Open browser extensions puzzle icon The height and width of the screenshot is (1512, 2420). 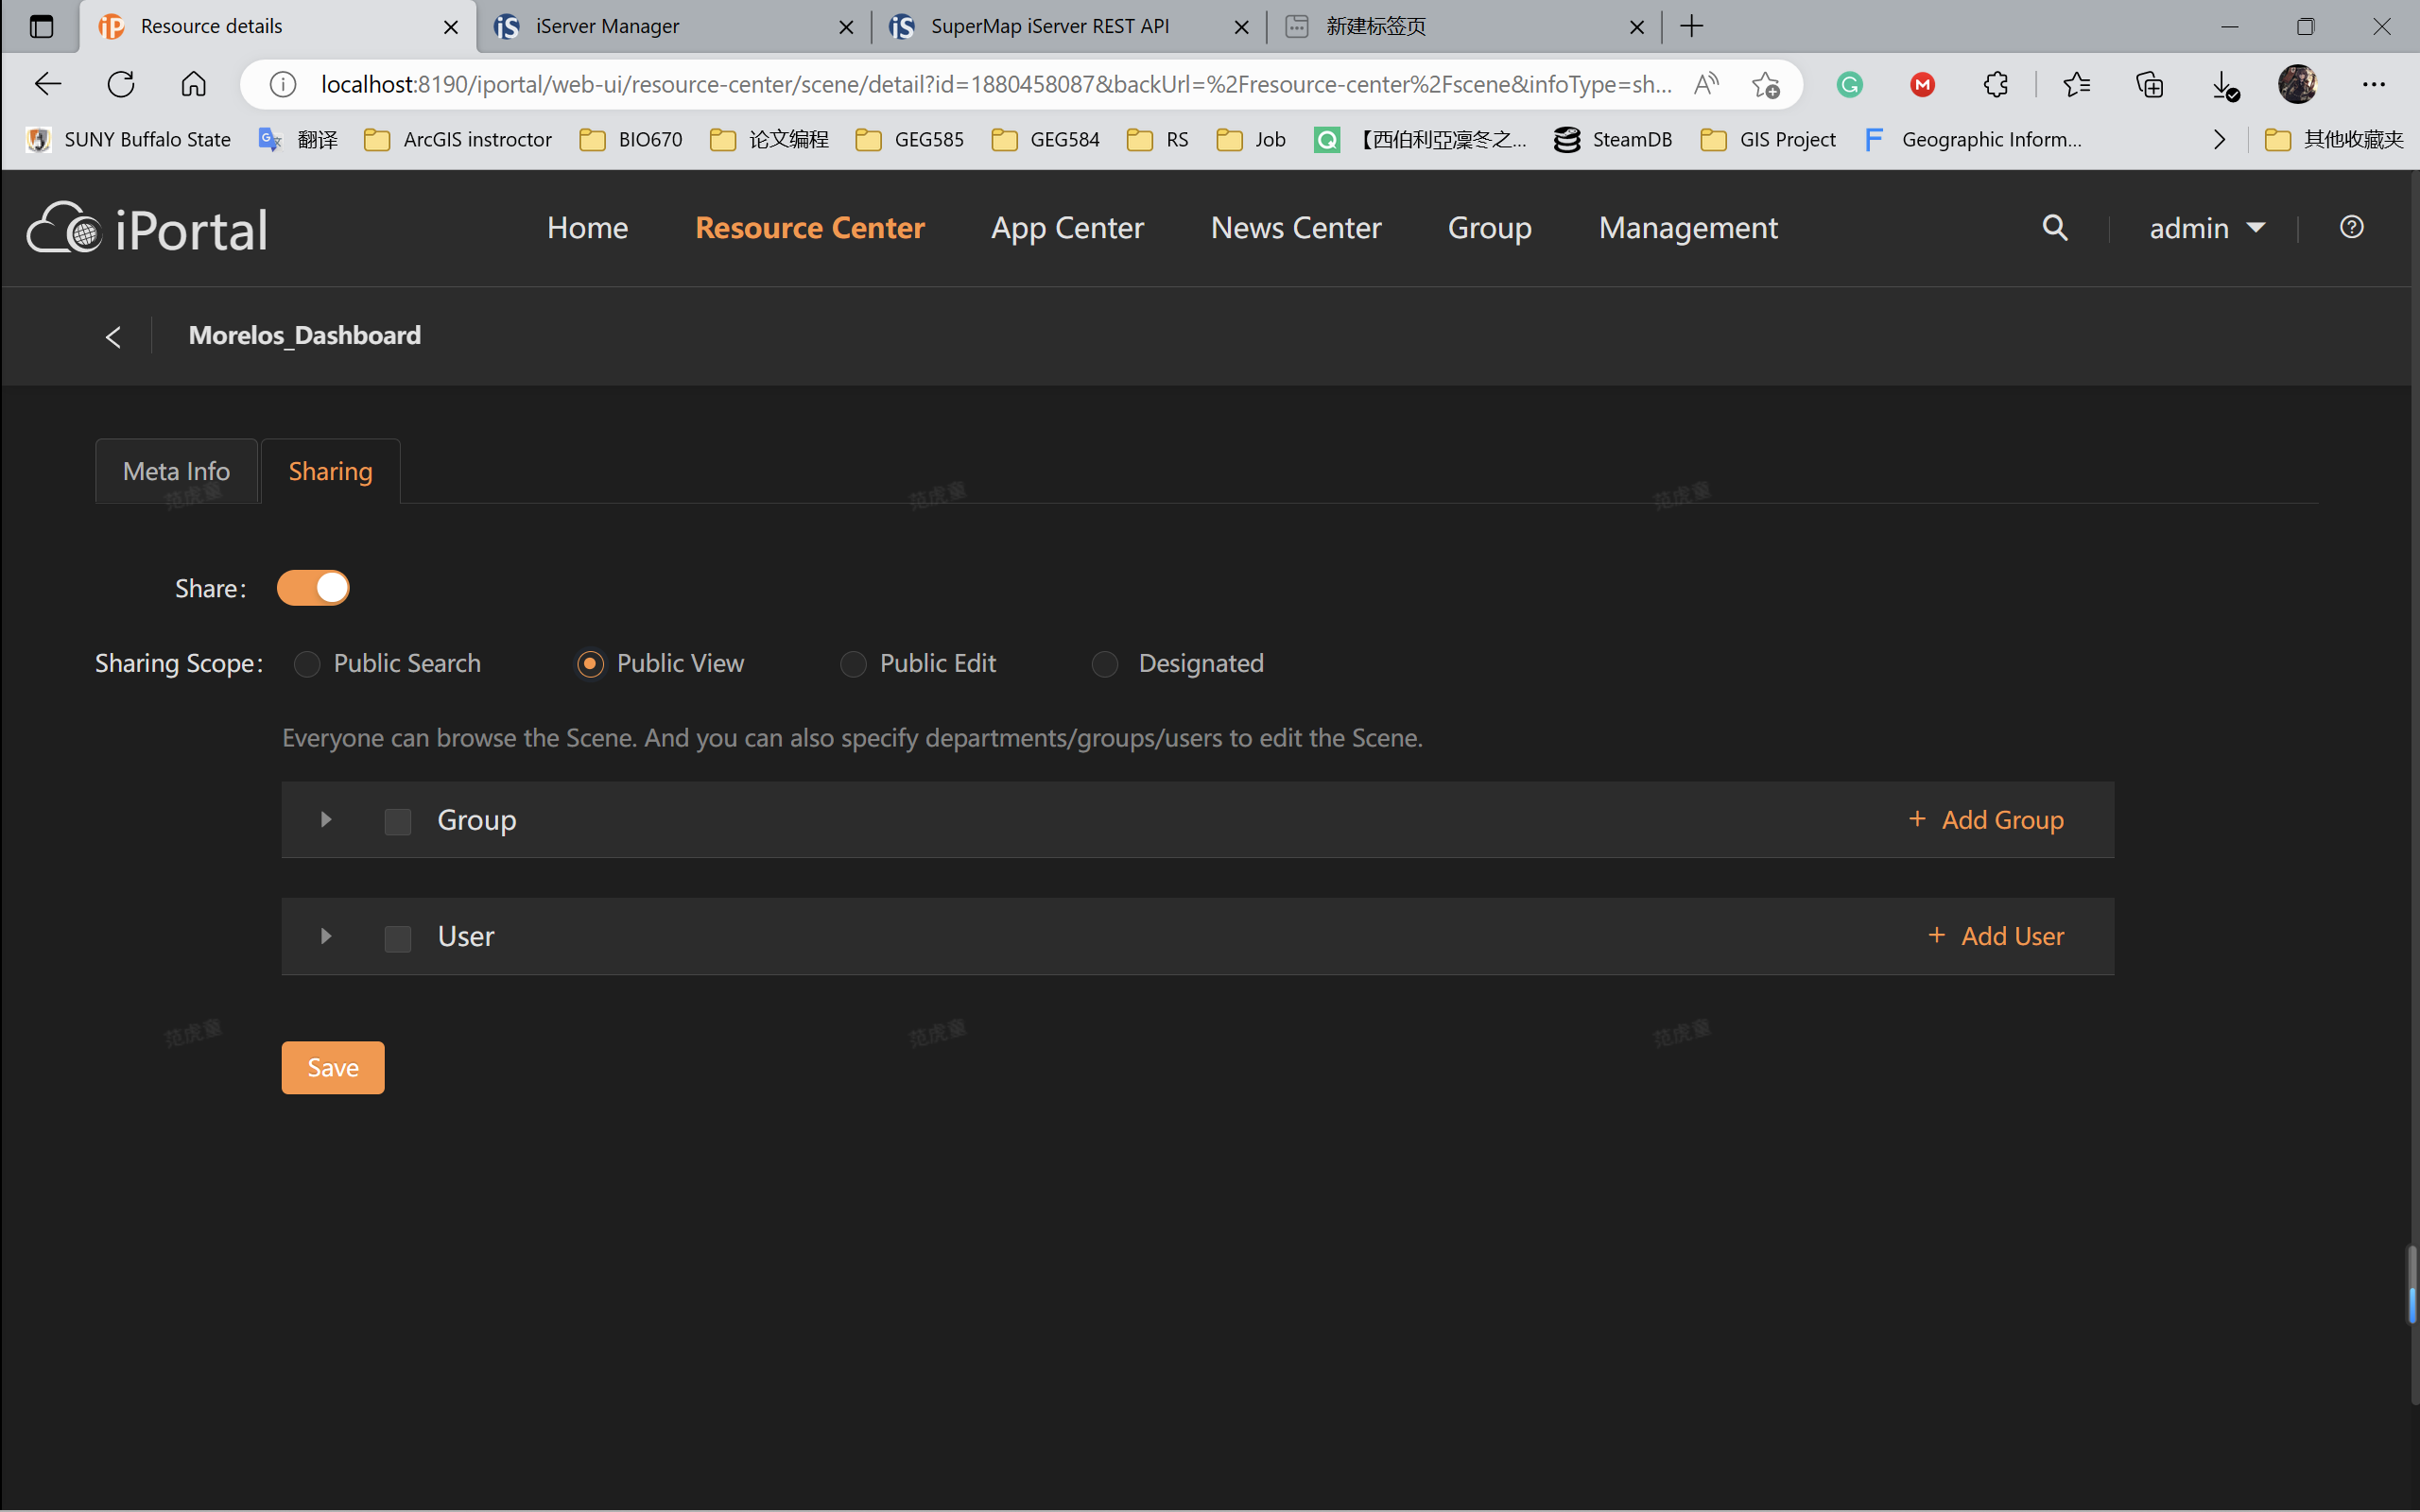1995,84
